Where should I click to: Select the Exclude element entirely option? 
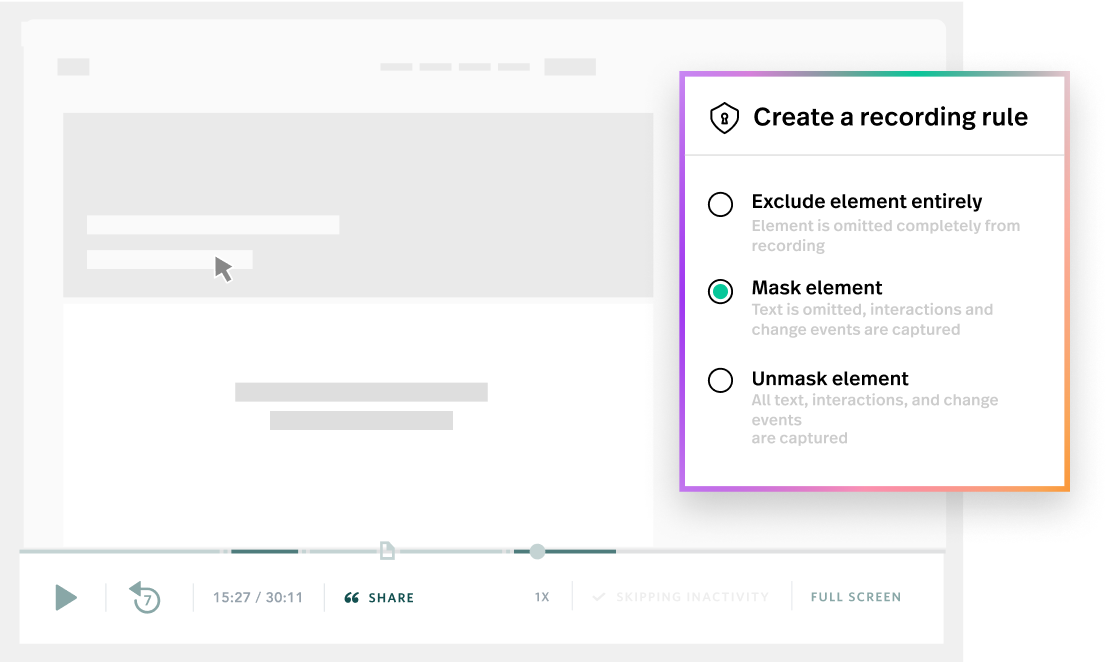coord(720,204)
